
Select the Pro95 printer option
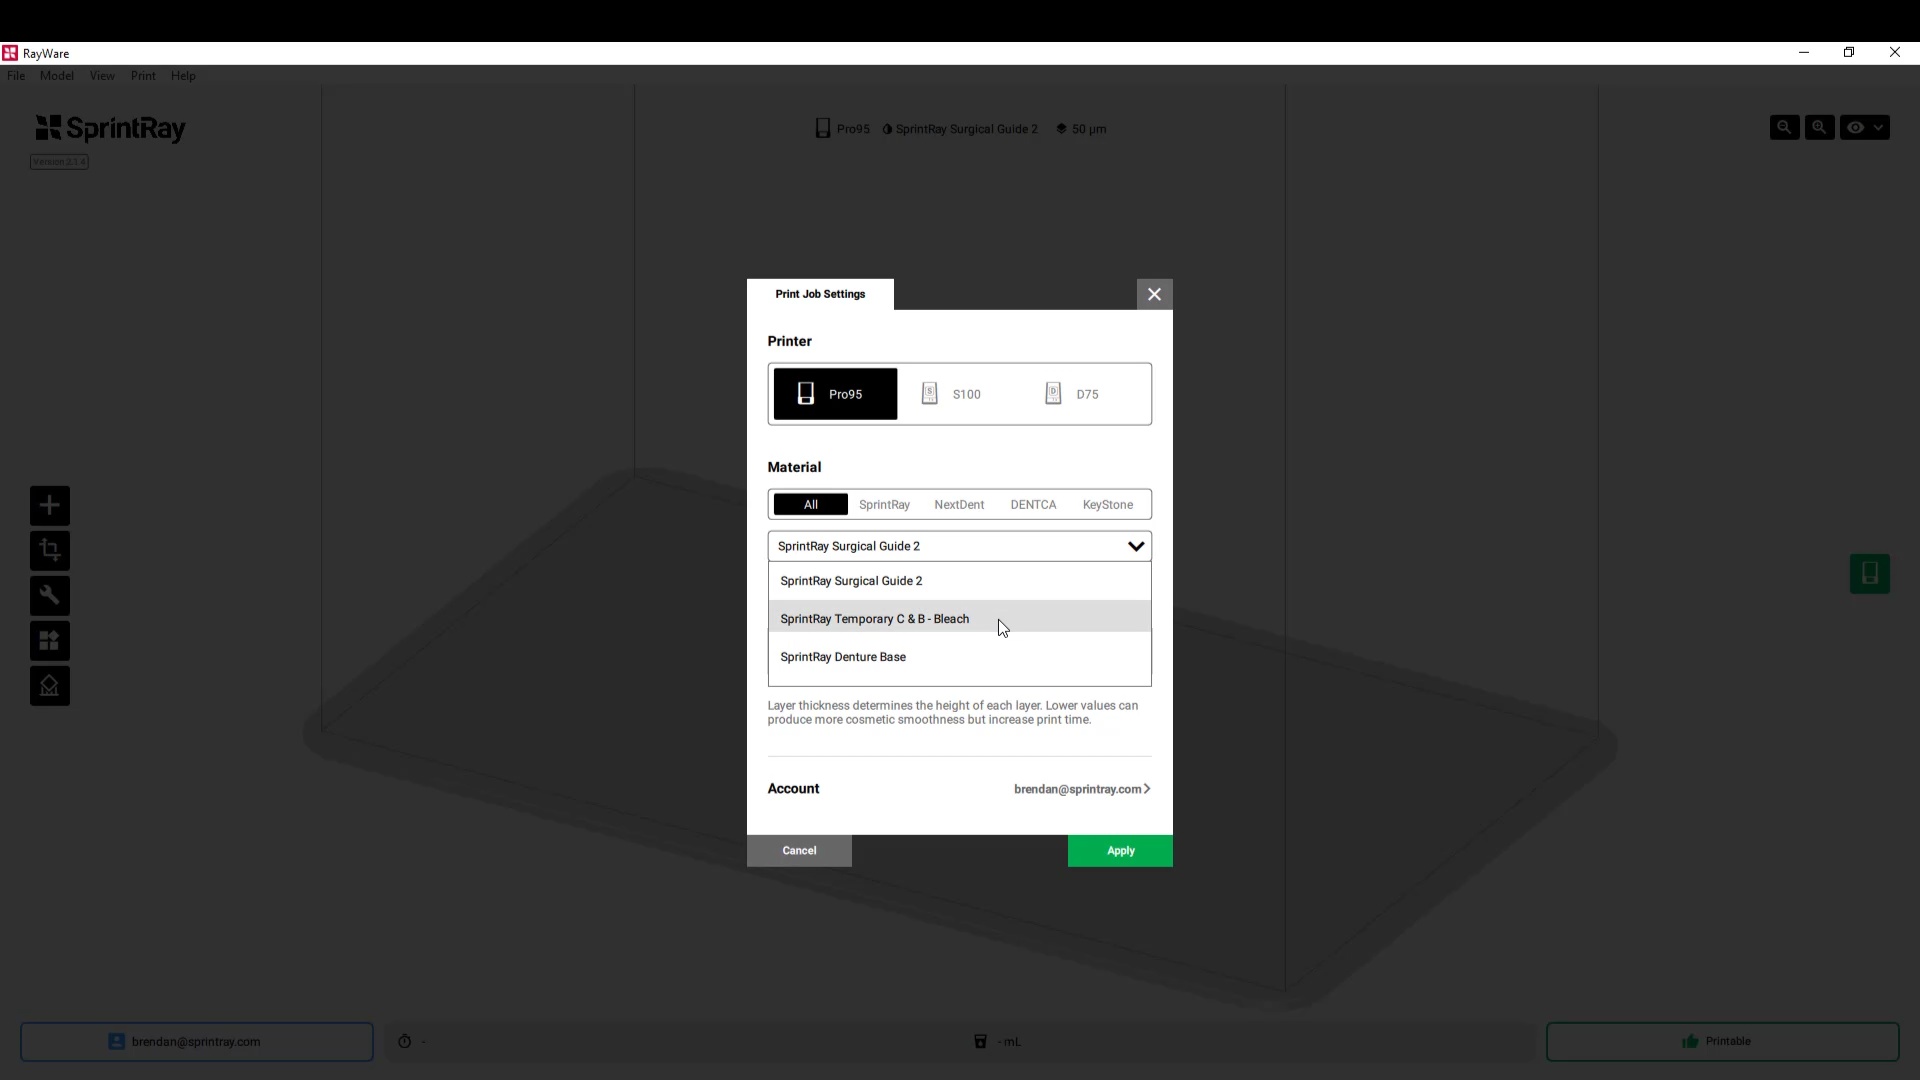[x=835, y=394]
